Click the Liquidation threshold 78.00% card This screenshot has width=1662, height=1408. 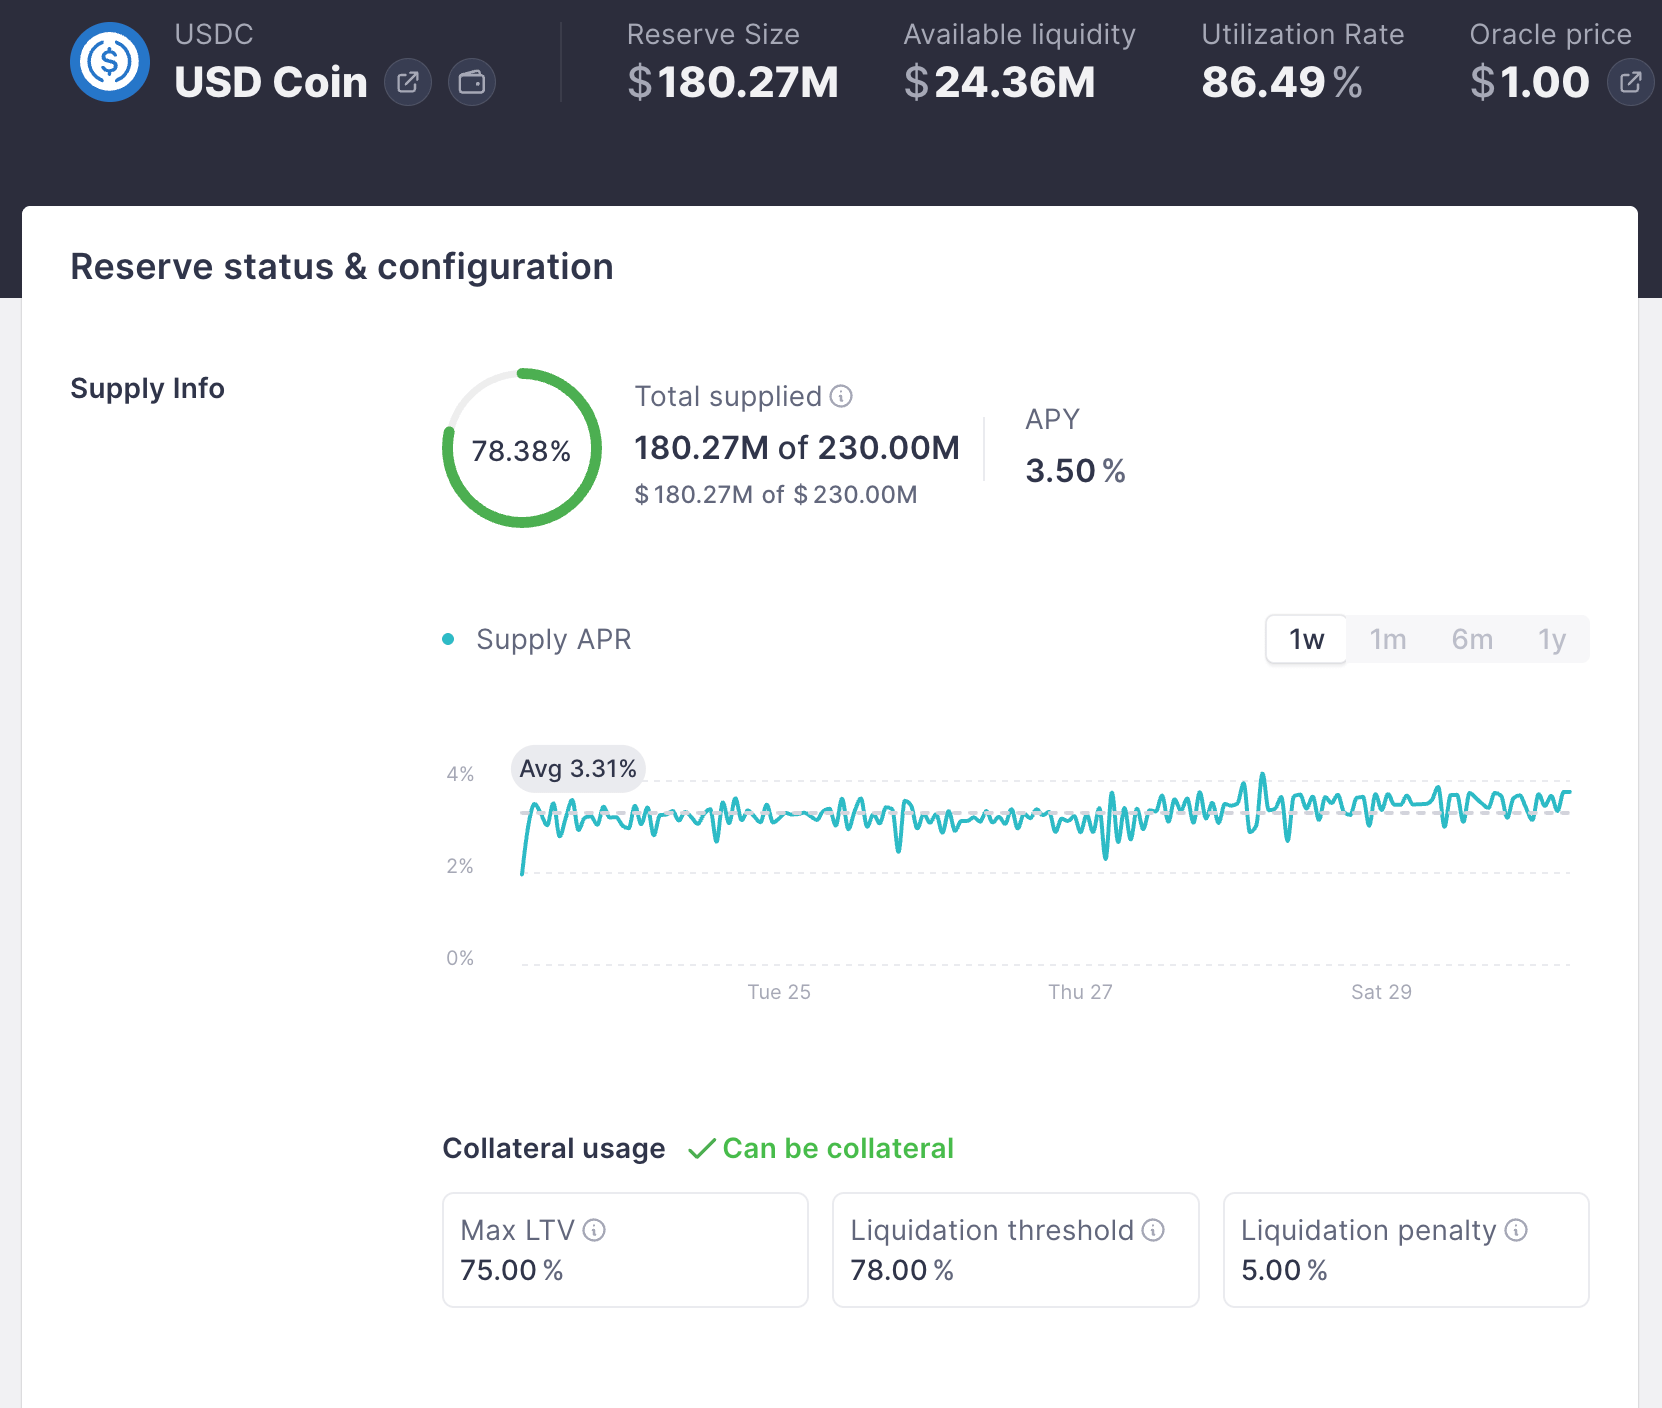[1016, 1250]
